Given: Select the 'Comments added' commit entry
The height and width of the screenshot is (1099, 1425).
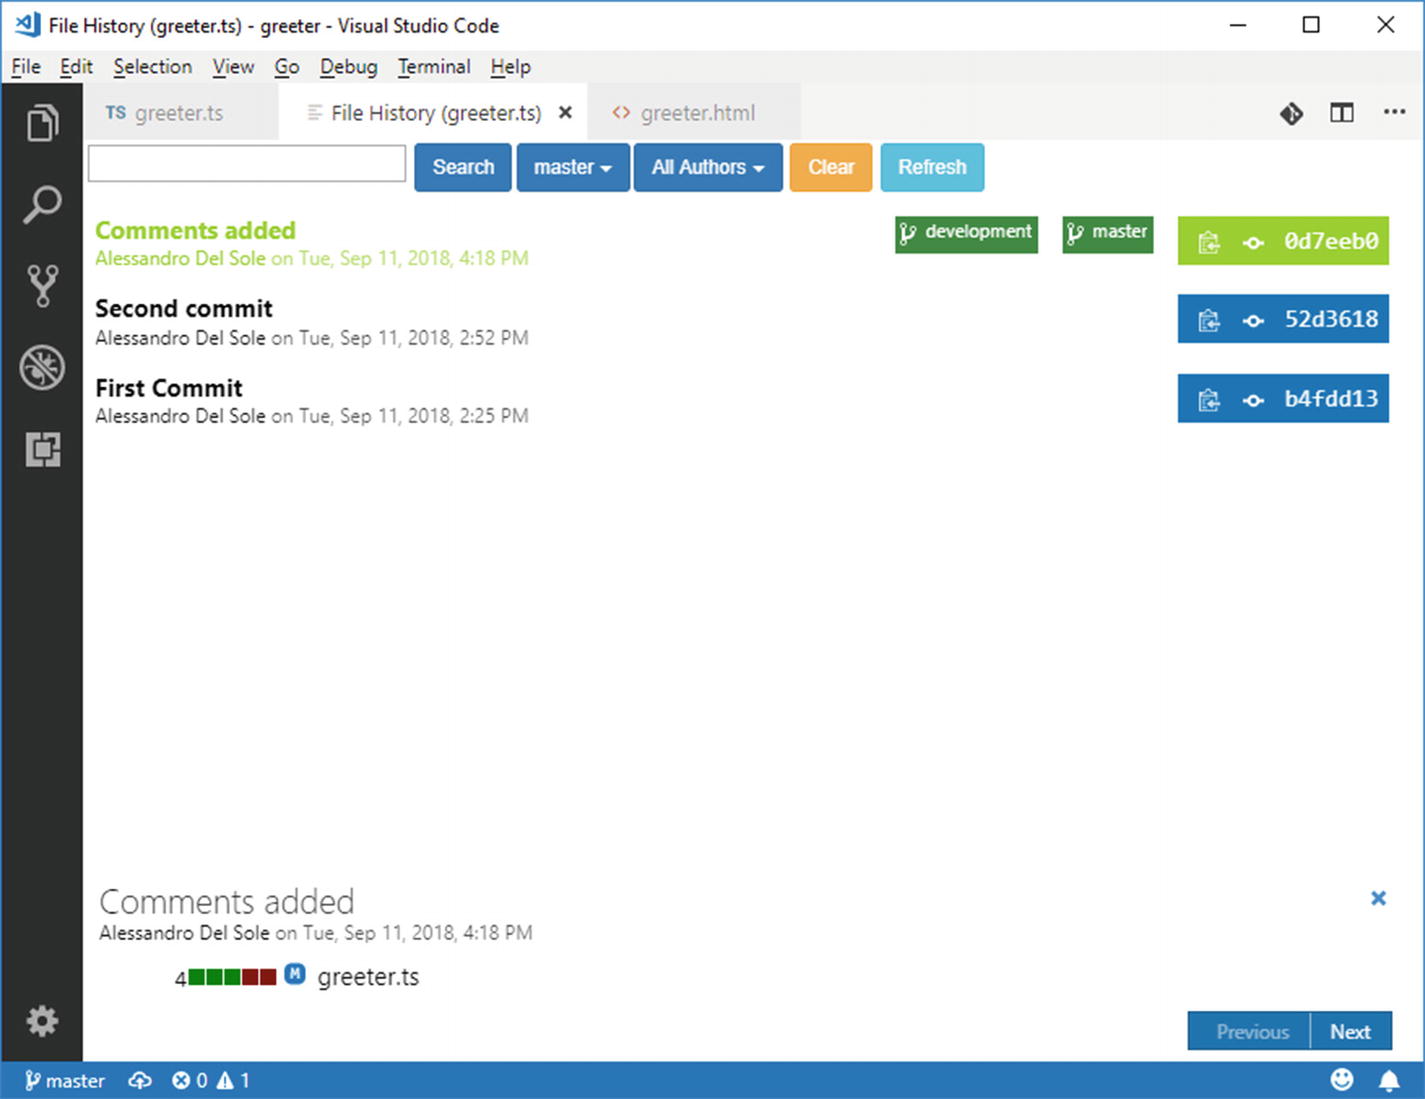Looking at the screenshot, I should (195, 230).
